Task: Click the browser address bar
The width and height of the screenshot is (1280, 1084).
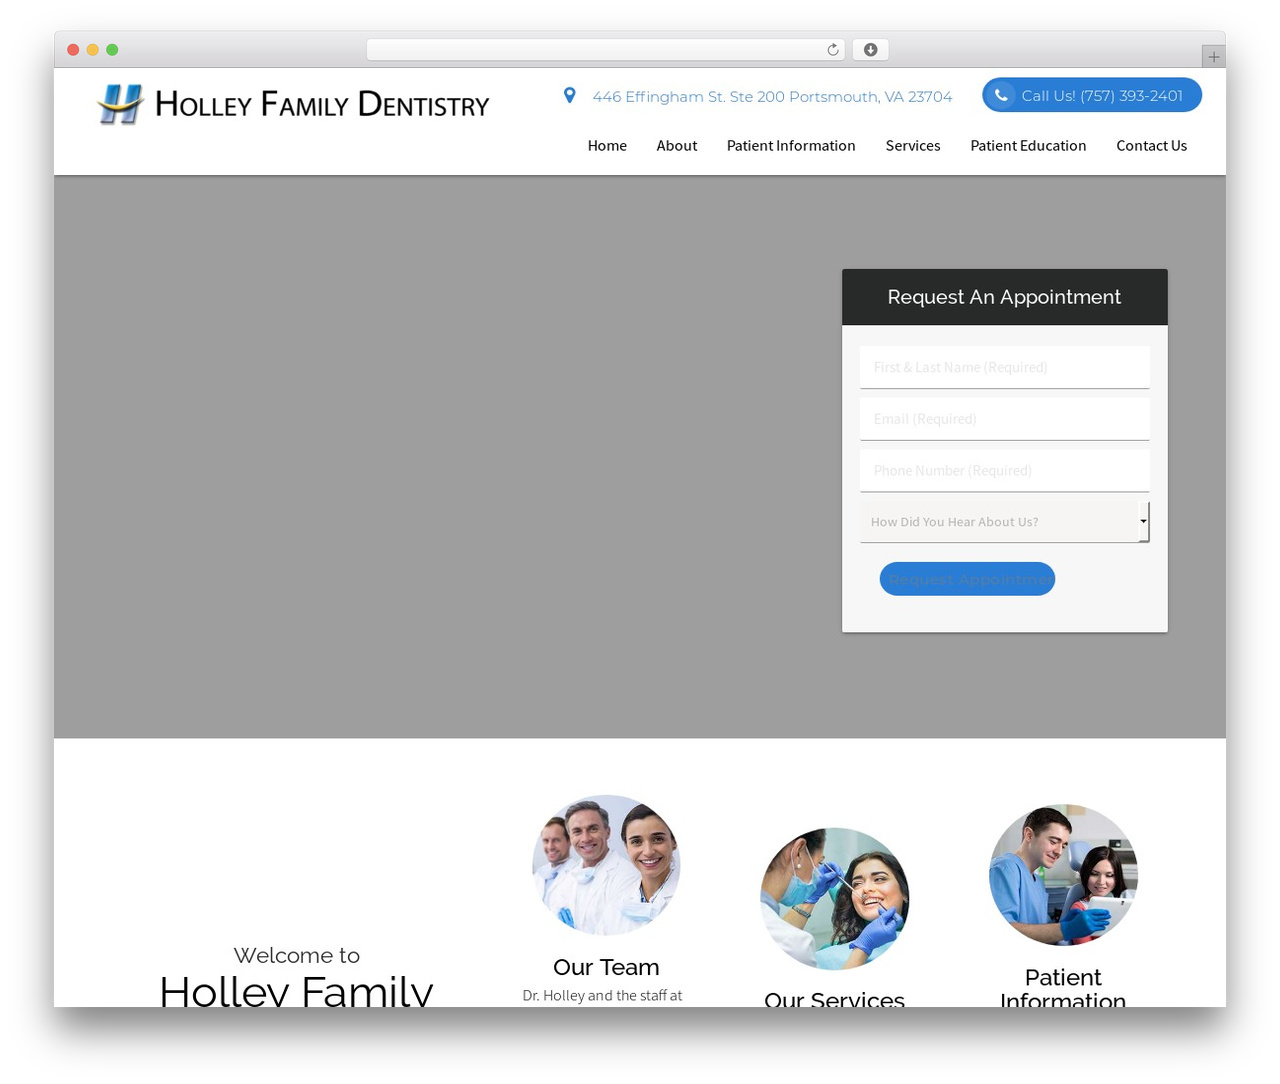Action: point(605,50)
